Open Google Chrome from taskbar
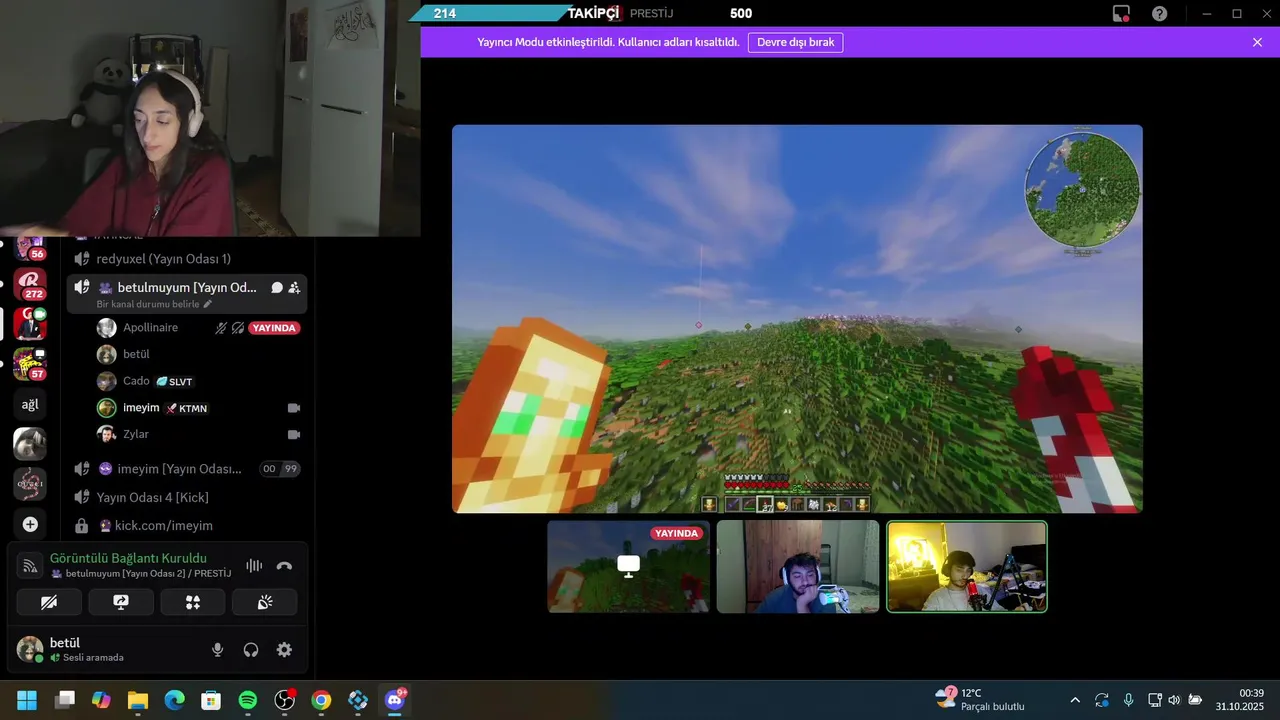 [321, 700]
